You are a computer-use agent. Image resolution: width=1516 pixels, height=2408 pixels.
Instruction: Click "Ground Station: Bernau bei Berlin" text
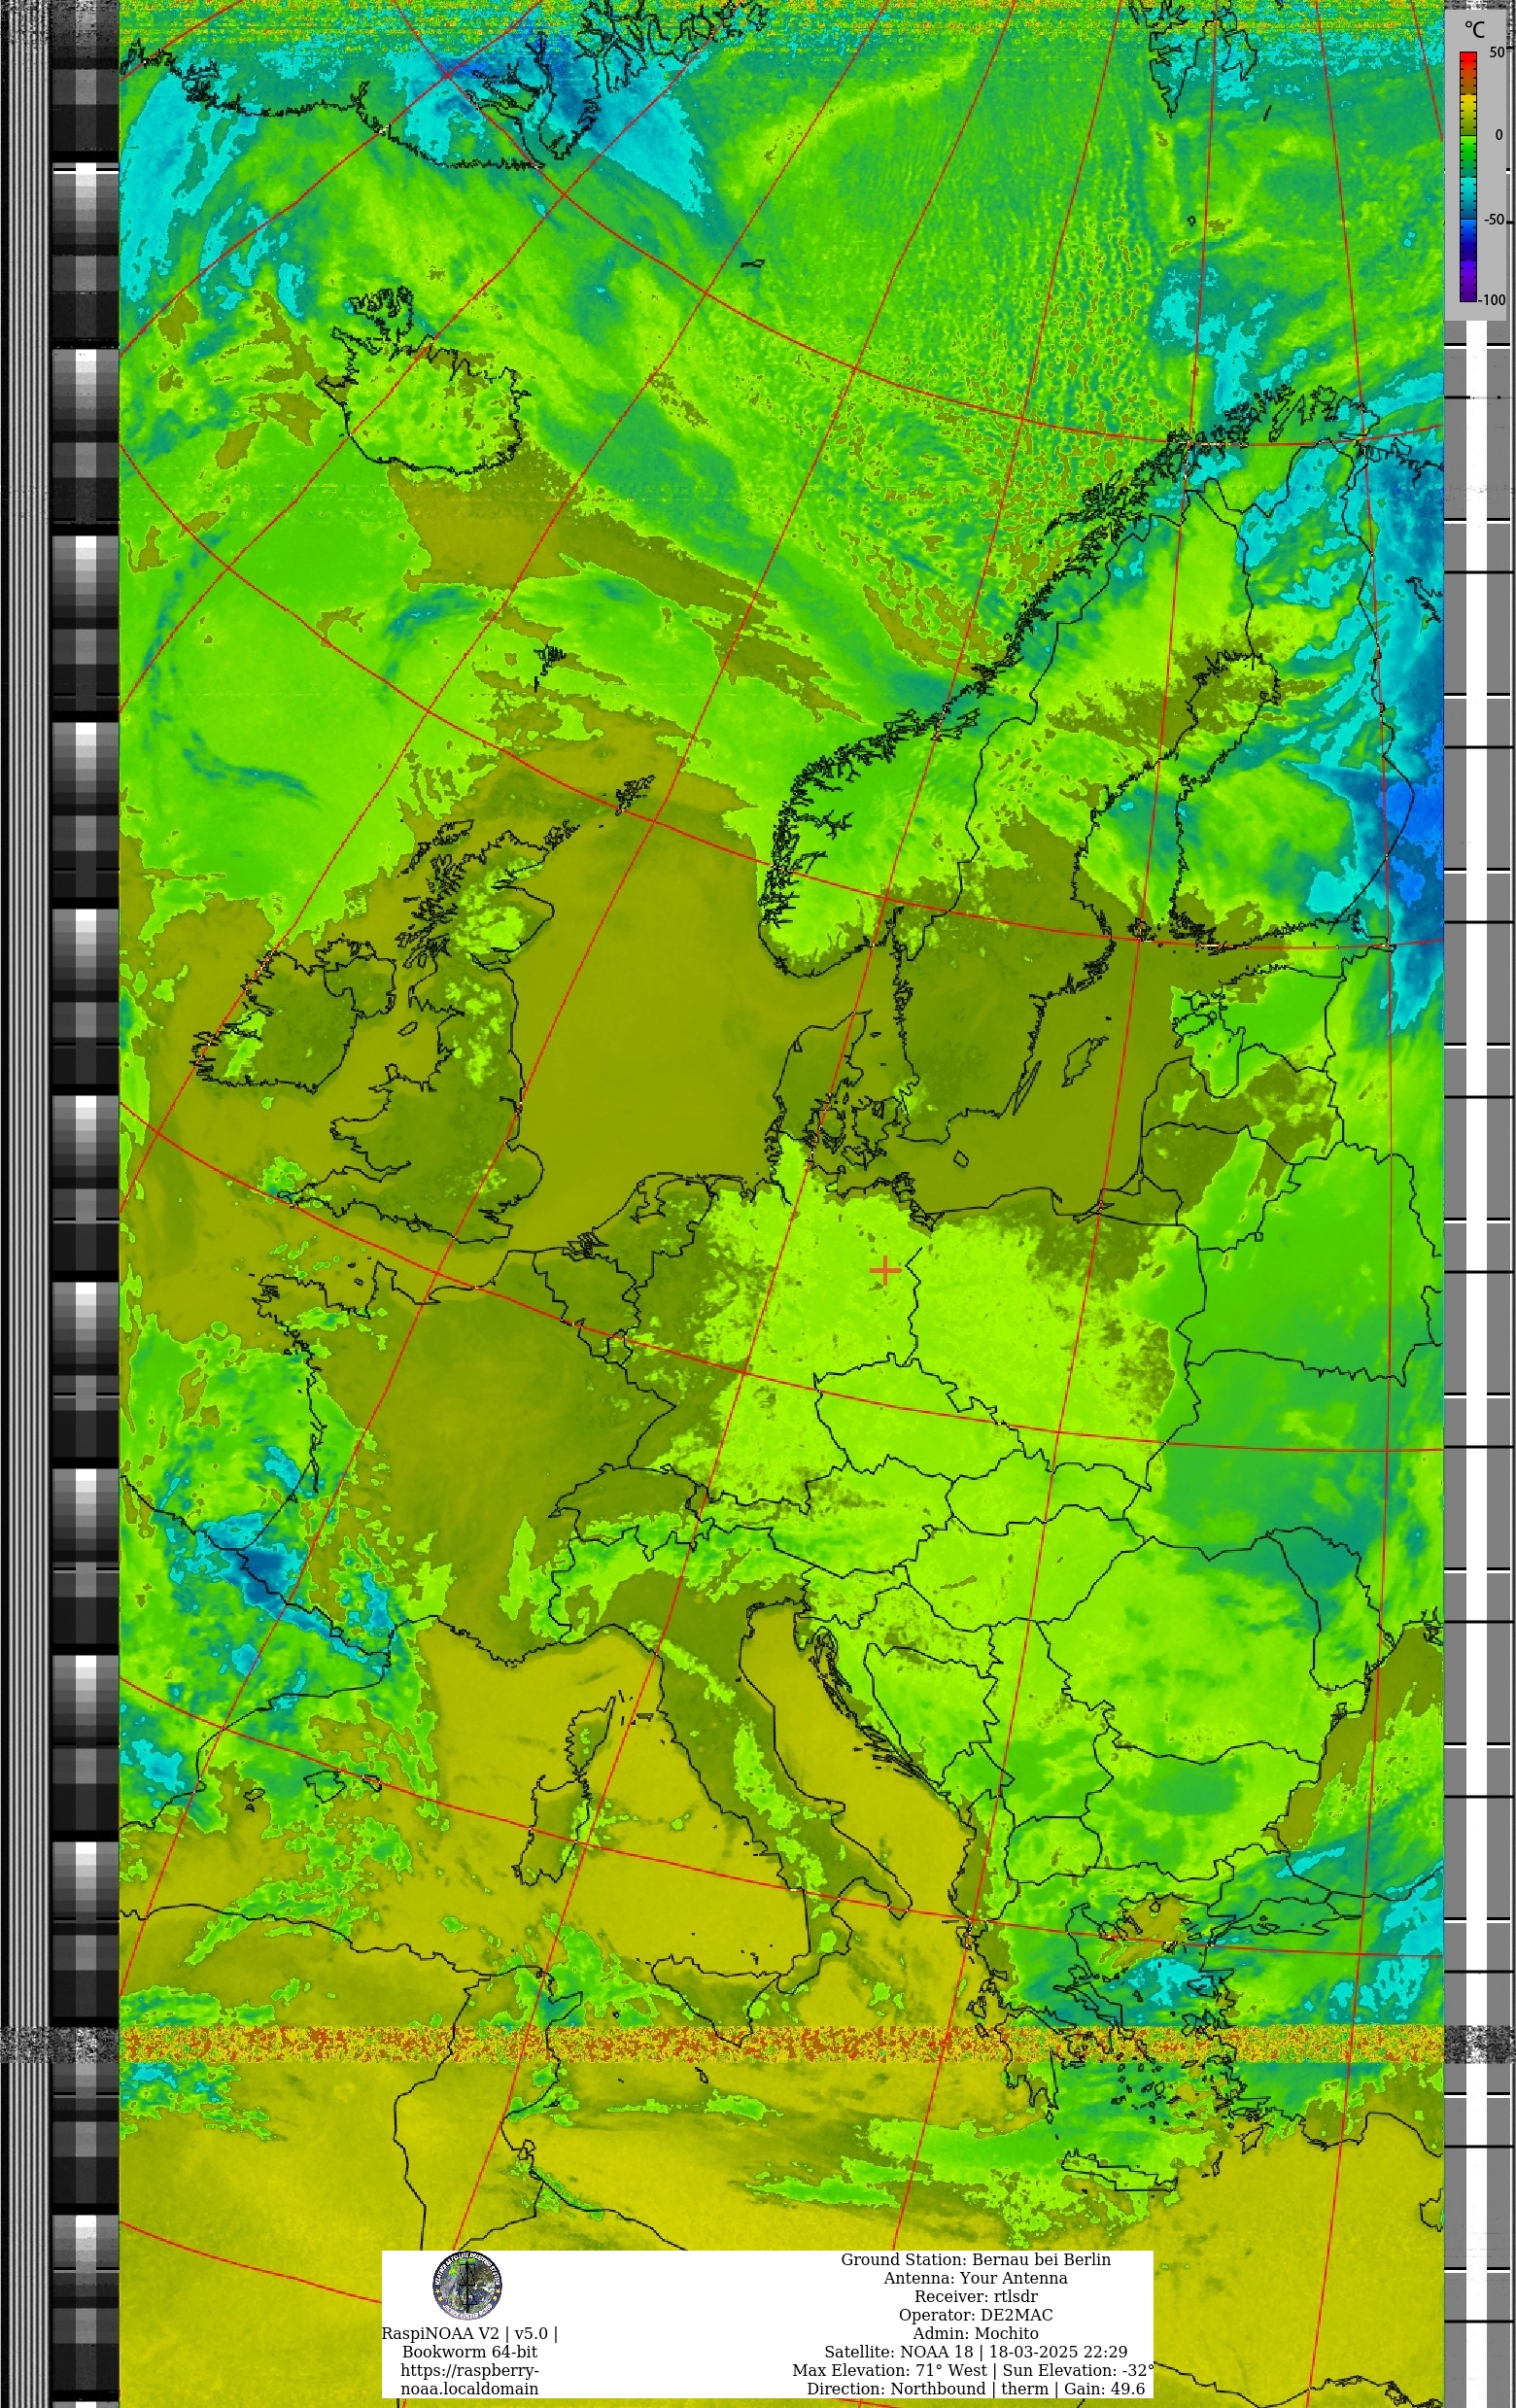click(x=975, y=2259)
